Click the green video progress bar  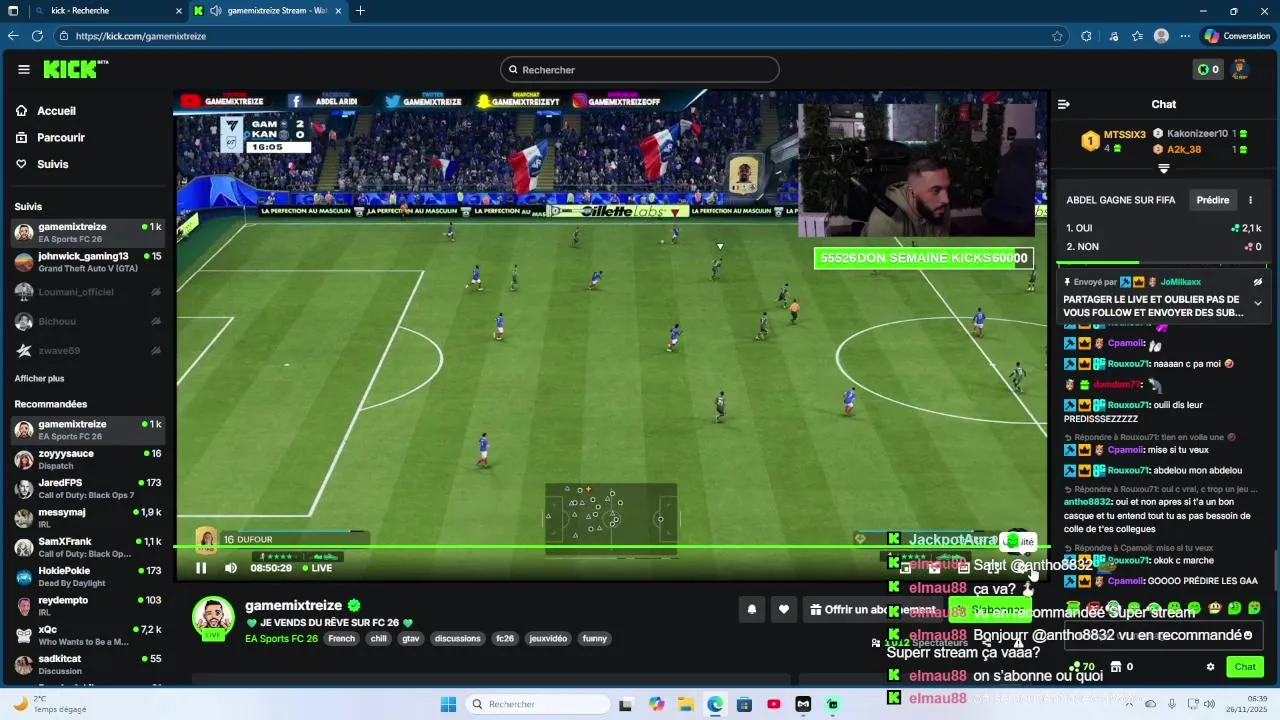click(x=610, y=547)
